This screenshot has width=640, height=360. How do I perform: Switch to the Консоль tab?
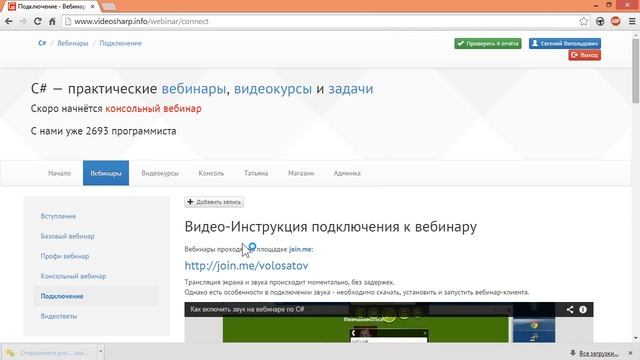pyautogui.click(x=211, y=173)
